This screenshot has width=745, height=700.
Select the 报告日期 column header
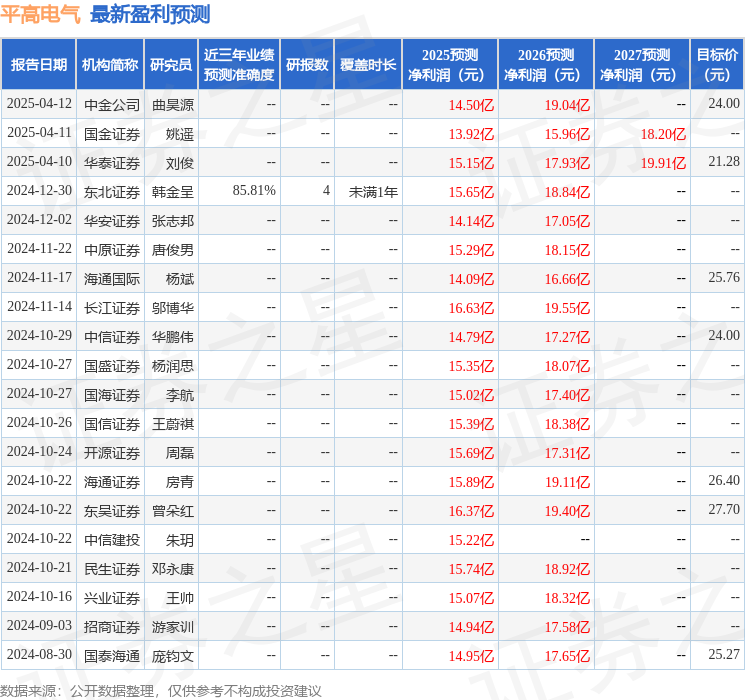[39, 65]
